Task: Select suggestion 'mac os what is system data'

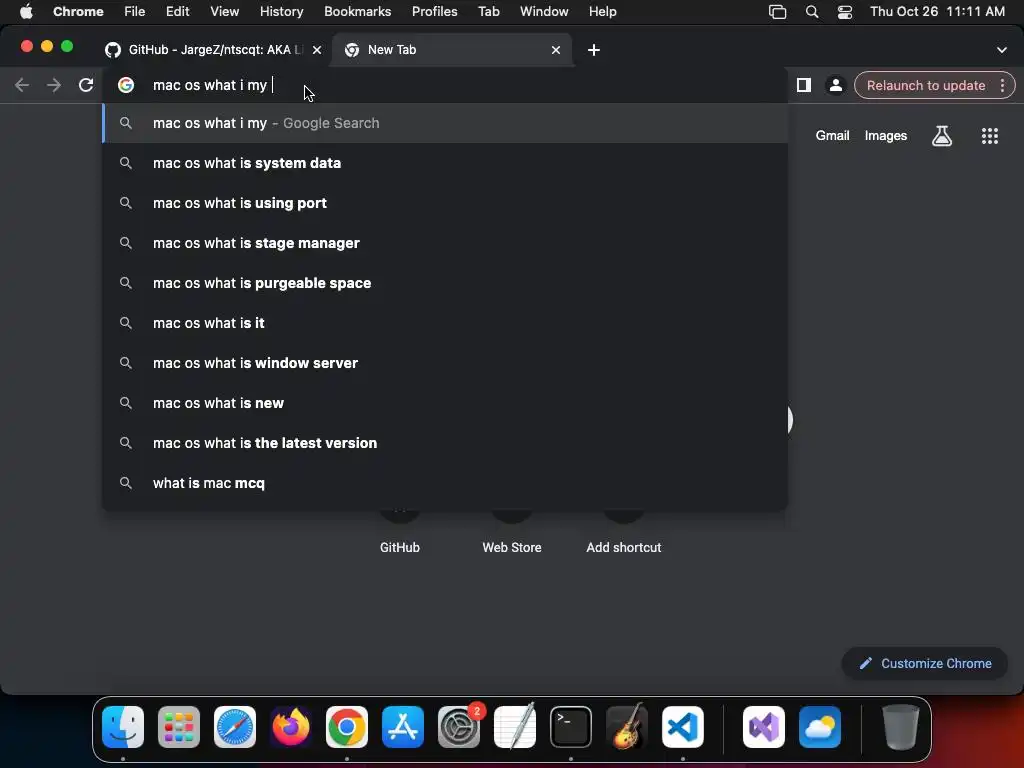Action: point(445,163)
